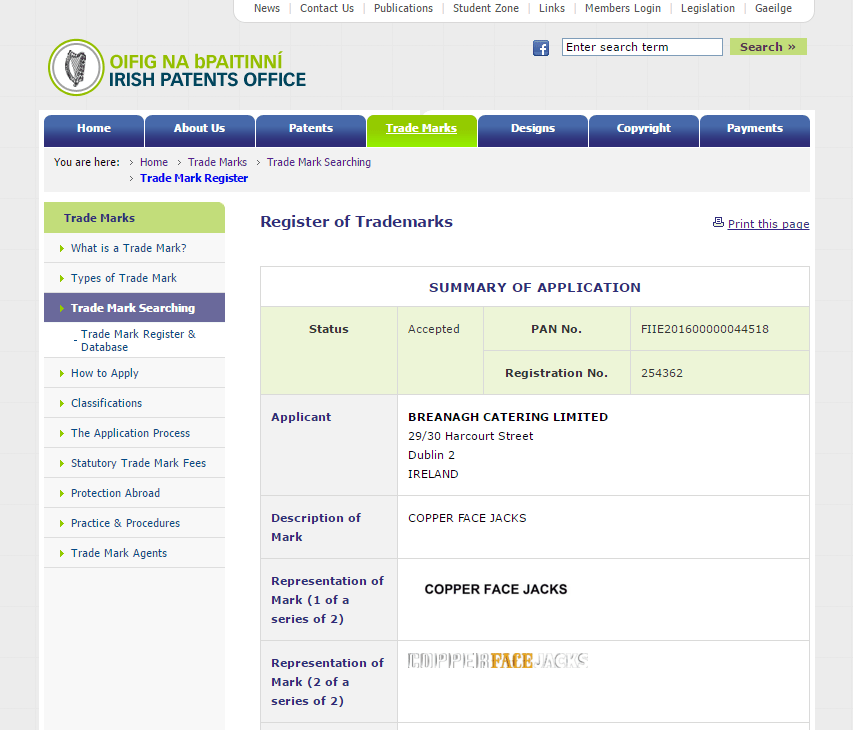853x730 pixels.
Task: Click the Accepted status value
Action: coord(434,329)
